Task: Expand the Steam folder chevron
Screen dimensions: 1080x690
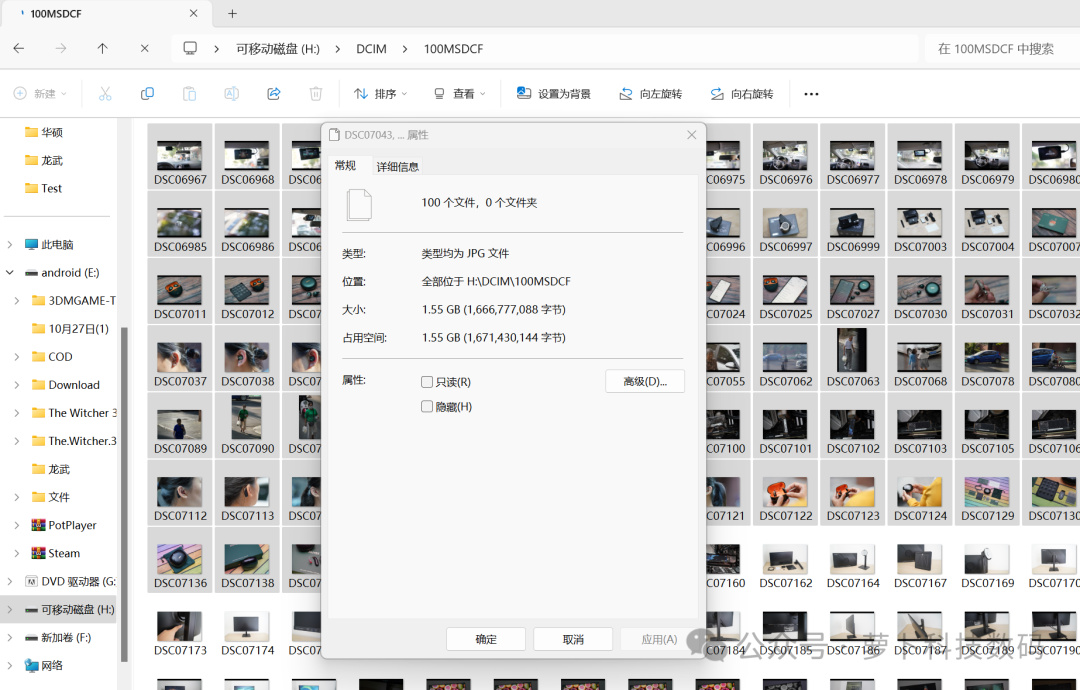Action: pos(17,553)
